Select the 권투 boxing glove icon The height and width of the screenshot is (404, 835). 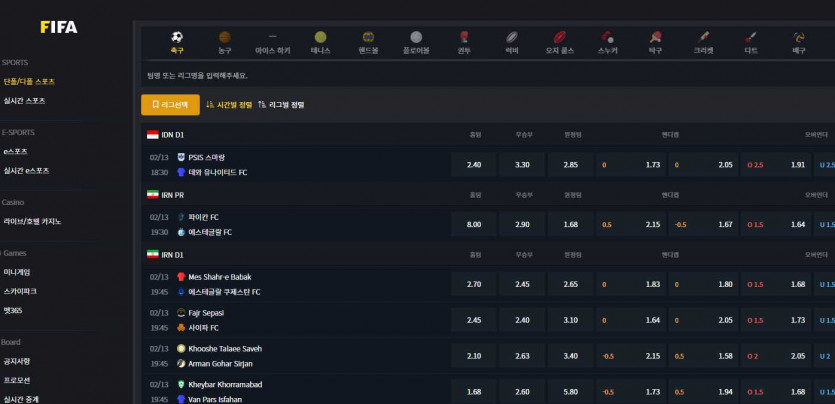(464, 37)
